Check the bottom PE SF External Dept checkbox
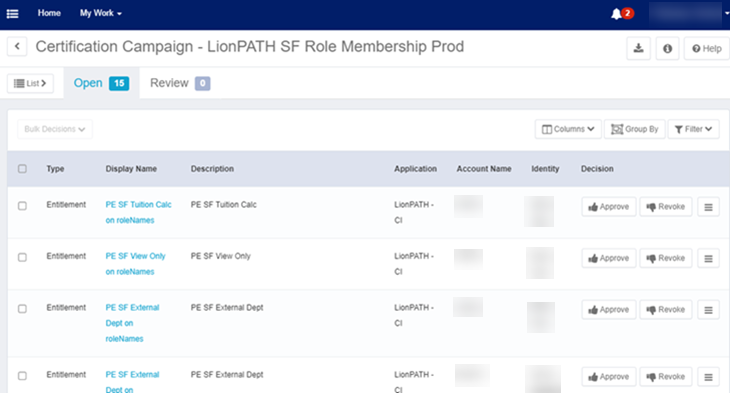 click(22, 376)
